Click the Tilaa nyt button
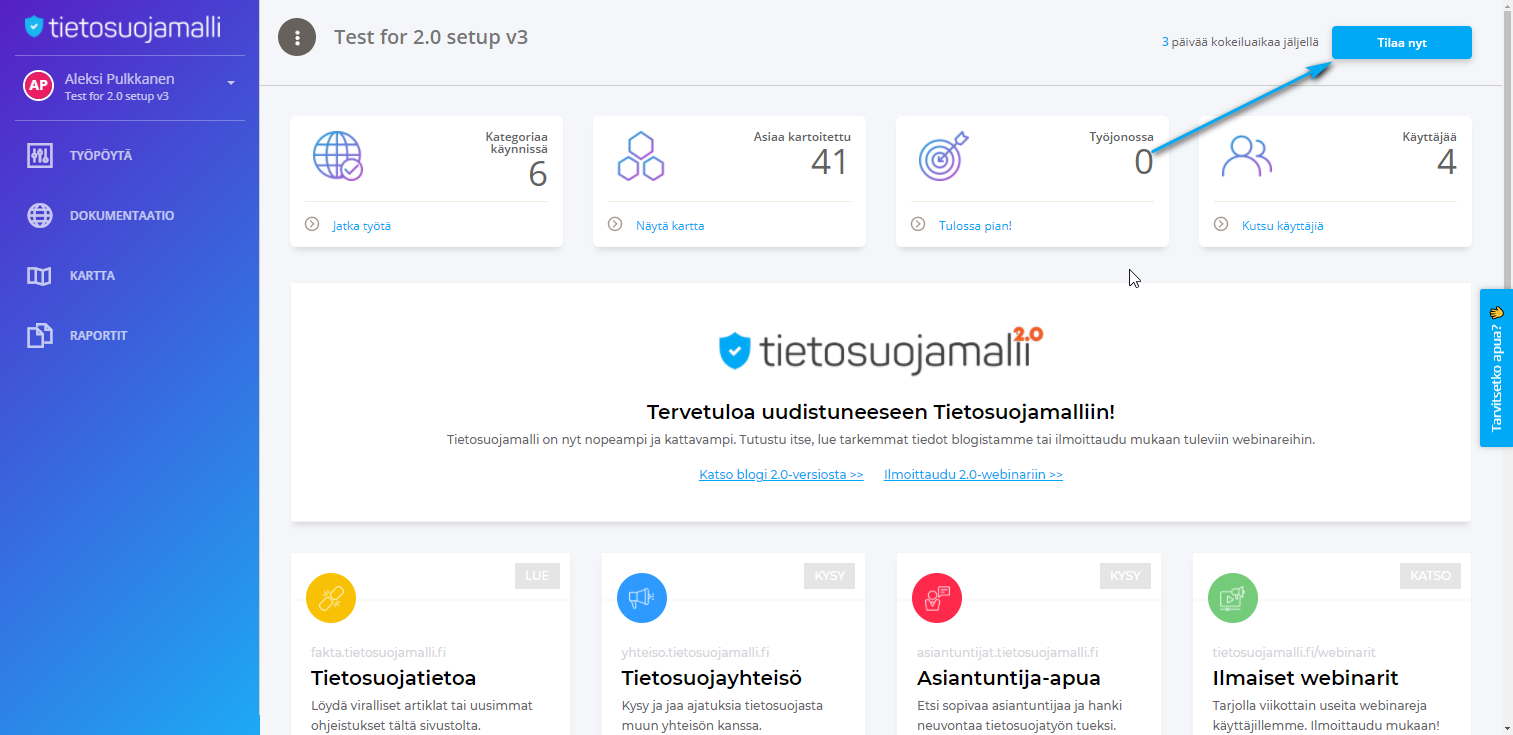 (x=1401, y=43)
